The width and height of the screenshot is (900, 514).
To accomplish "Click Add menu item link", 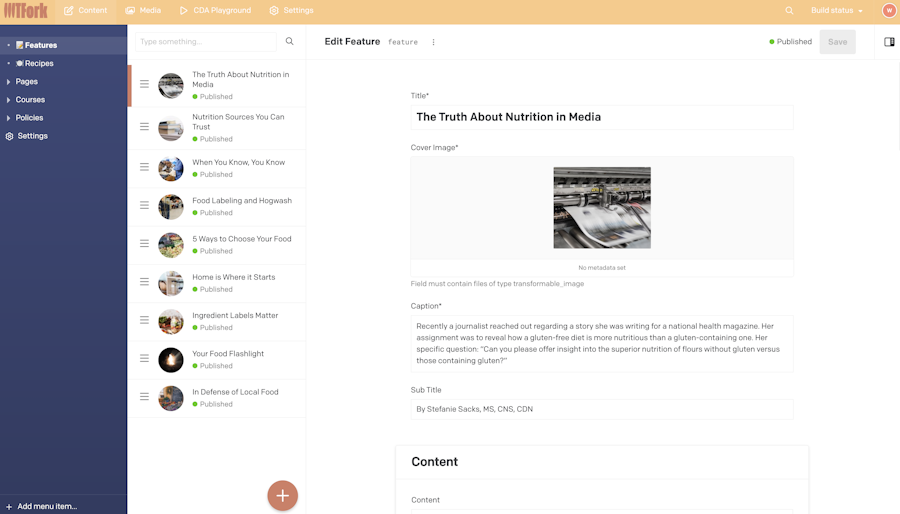I will click(41, 506).
